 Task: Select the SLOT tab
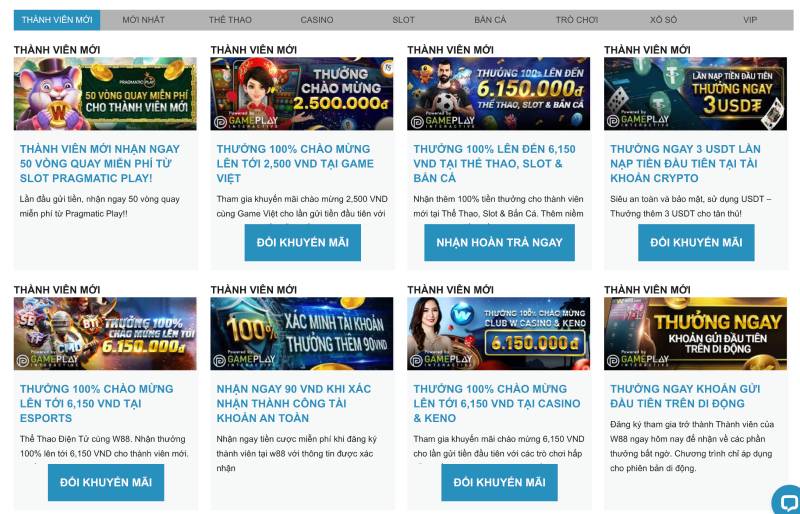403,20
